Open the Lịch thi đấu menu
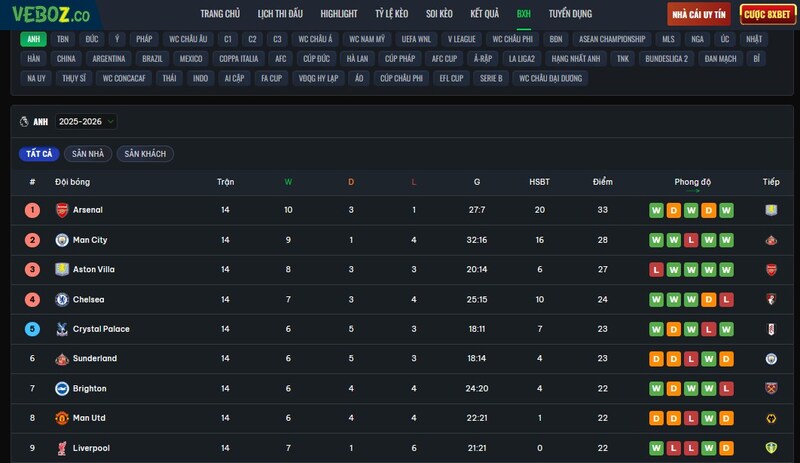 pos(280,14)
